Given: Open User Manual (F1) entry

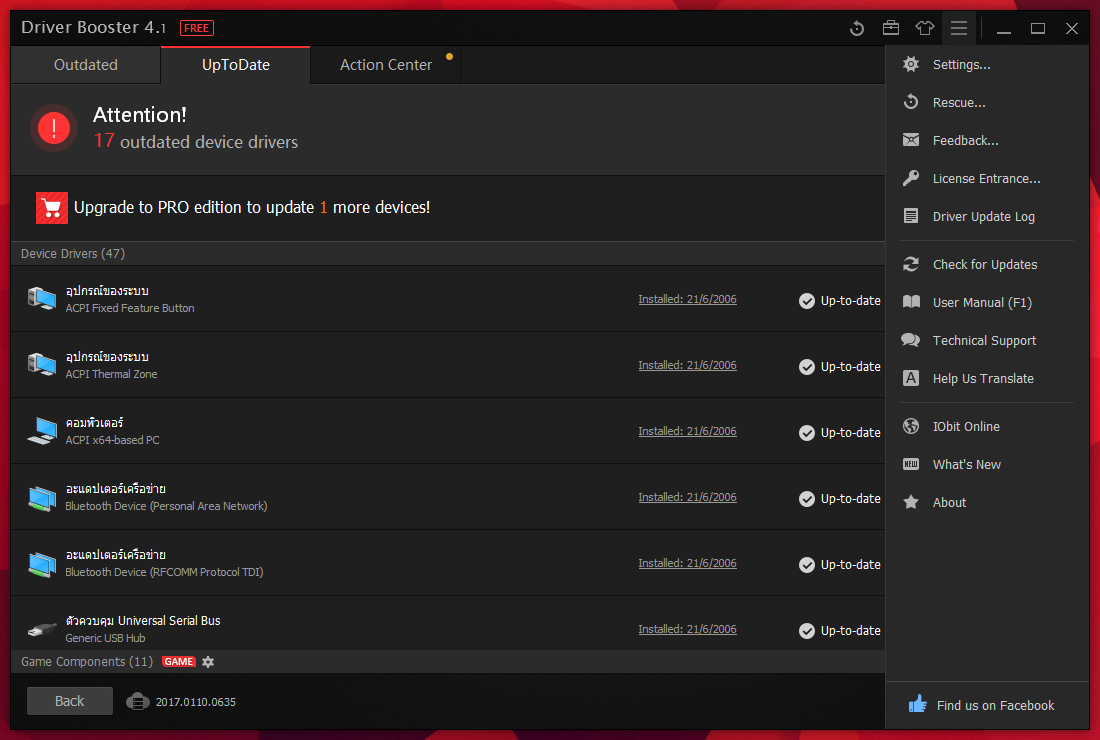Looking at the screenshot, I should [x=982, y=302].
